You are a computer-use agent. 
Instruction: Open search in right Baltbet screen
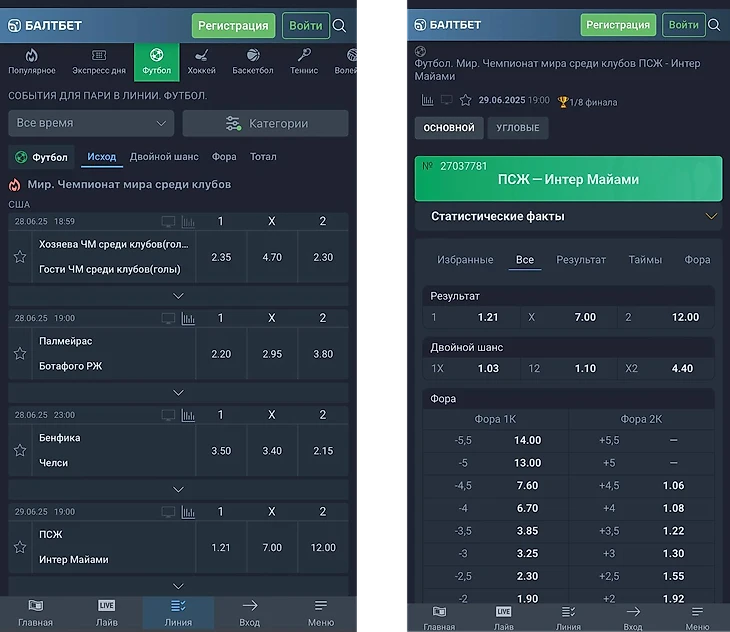click(714, 25)
